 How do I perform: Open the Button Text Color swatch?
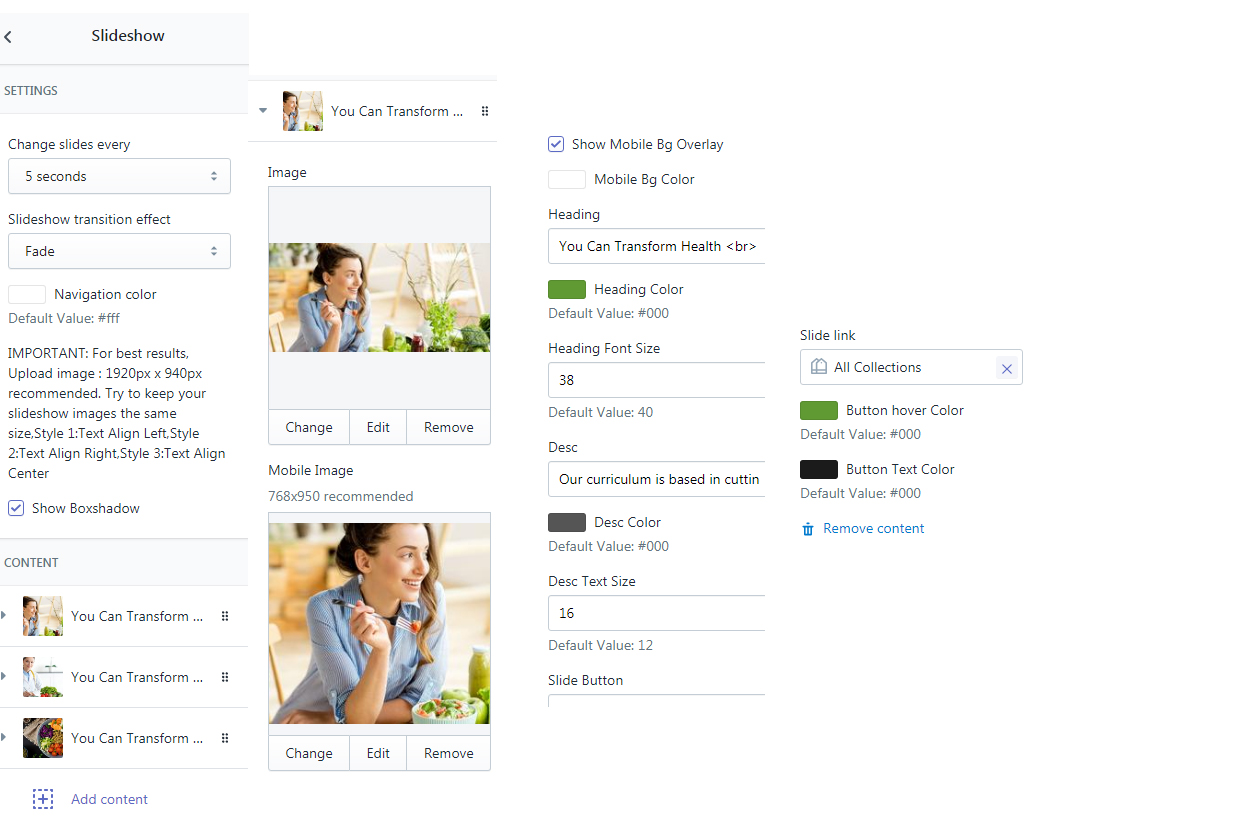819,469
